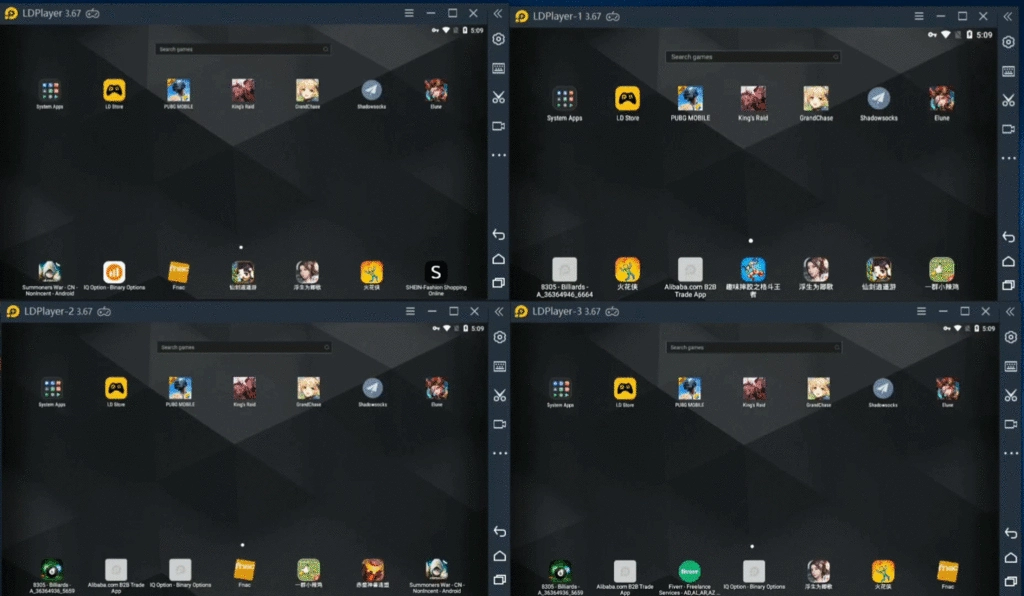Image resolution: width=1024 pixels, height=596 pixels.
Task: Open LDPlayer-2's hamburger menu
Action: click(x=409, y=311)
